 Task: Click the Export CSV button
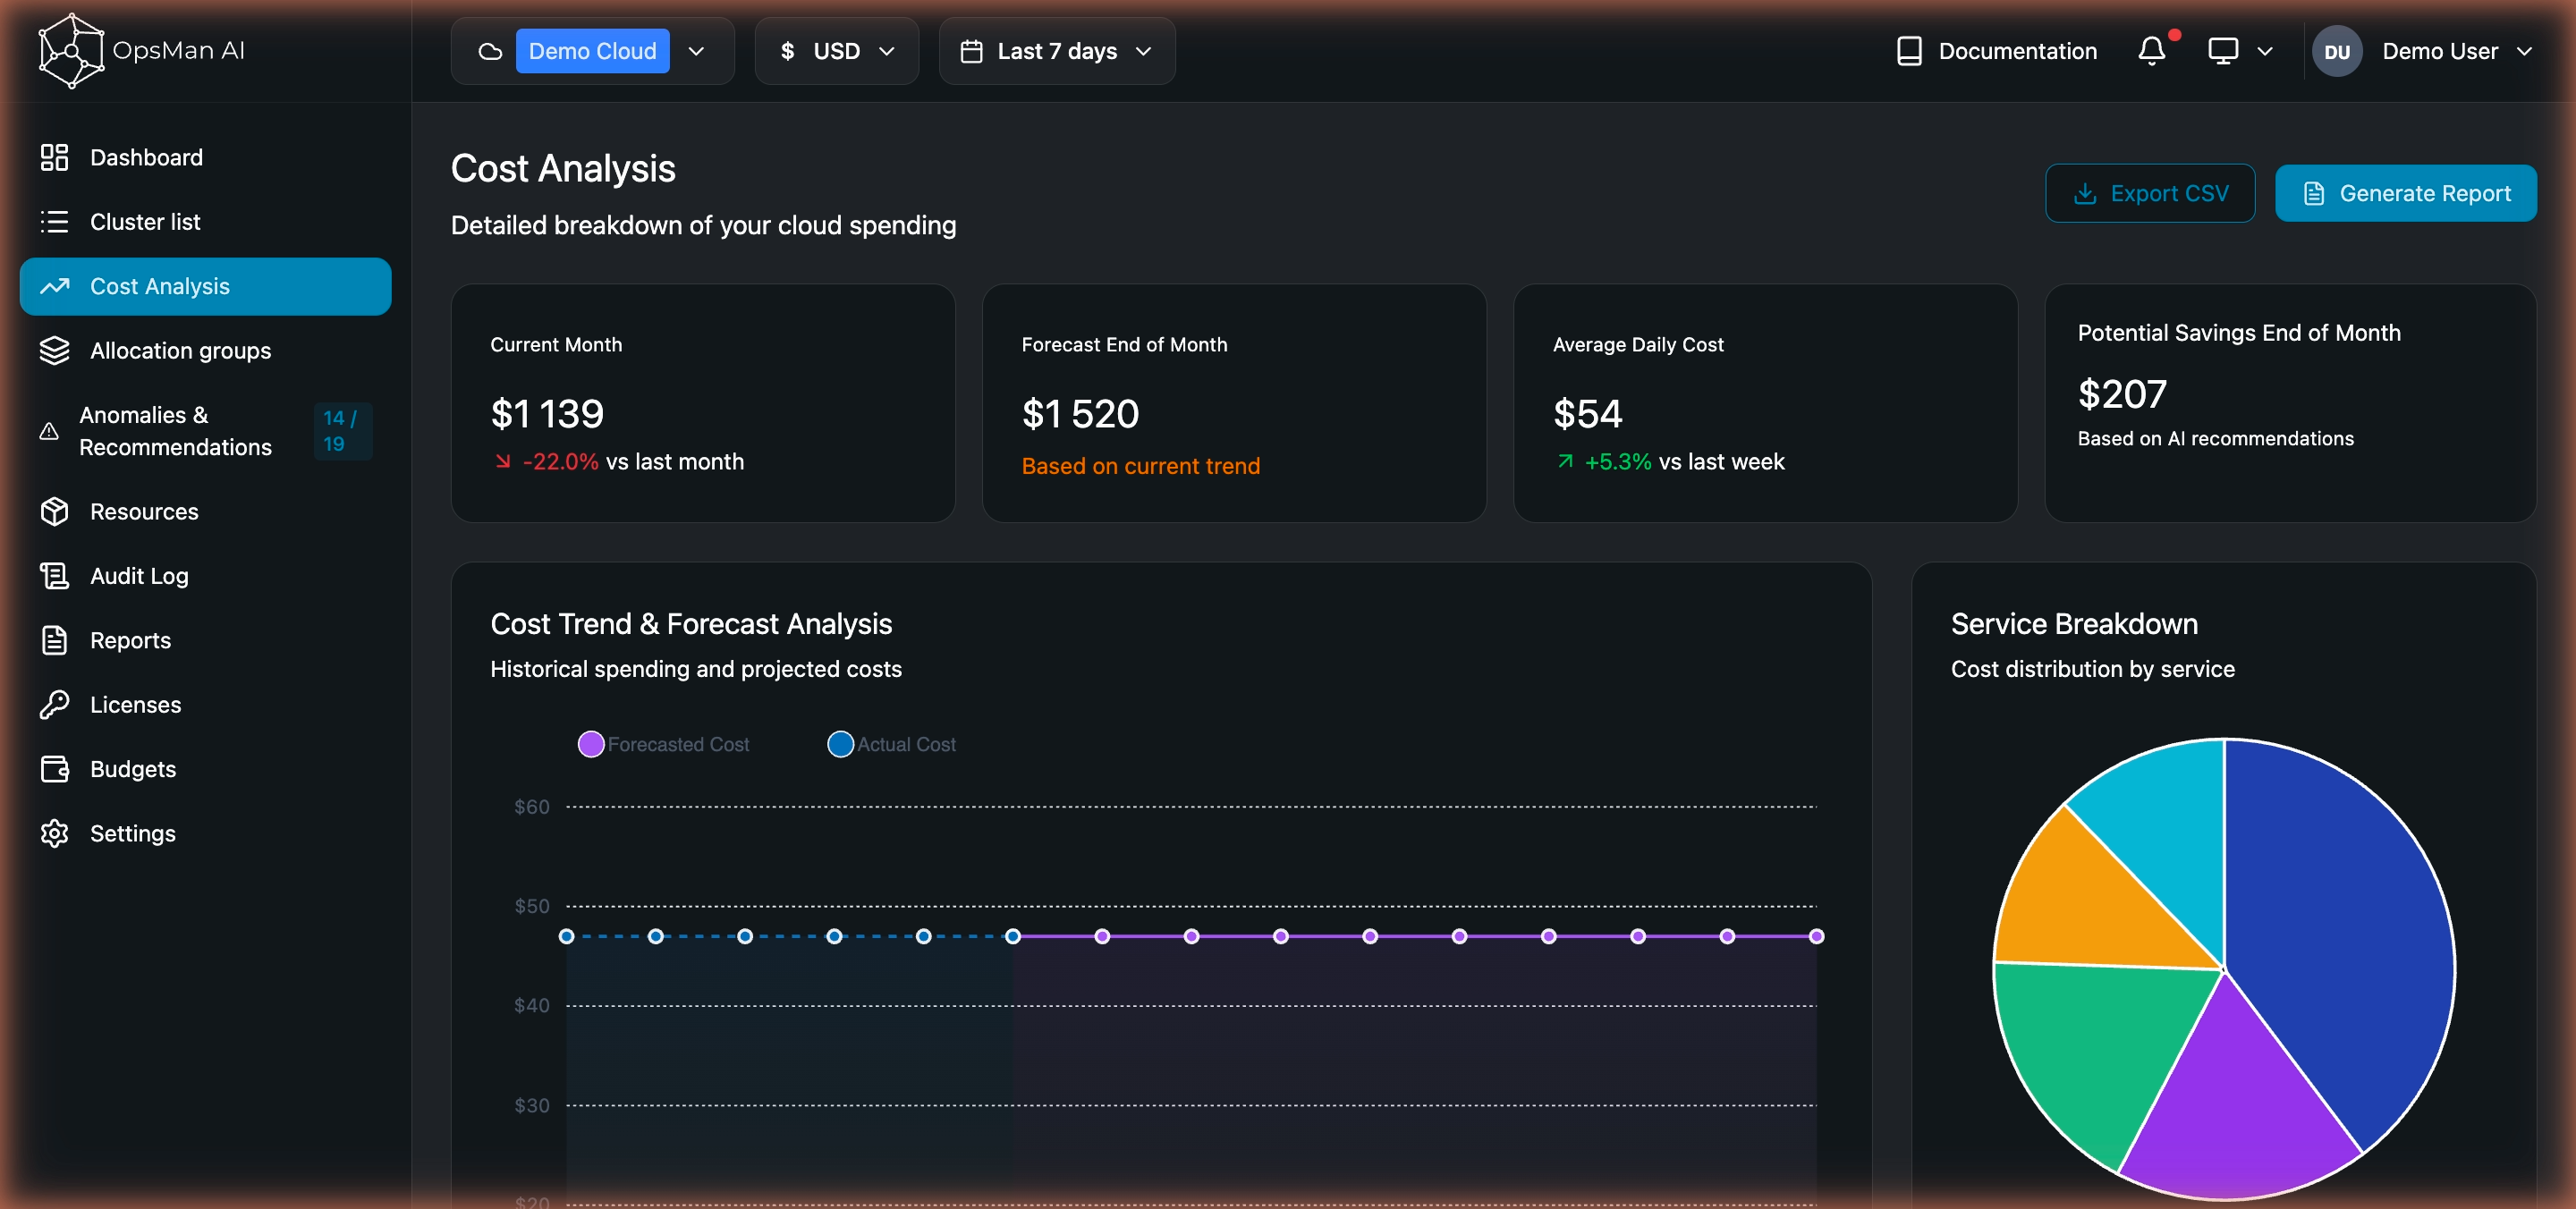point(2150,193)
